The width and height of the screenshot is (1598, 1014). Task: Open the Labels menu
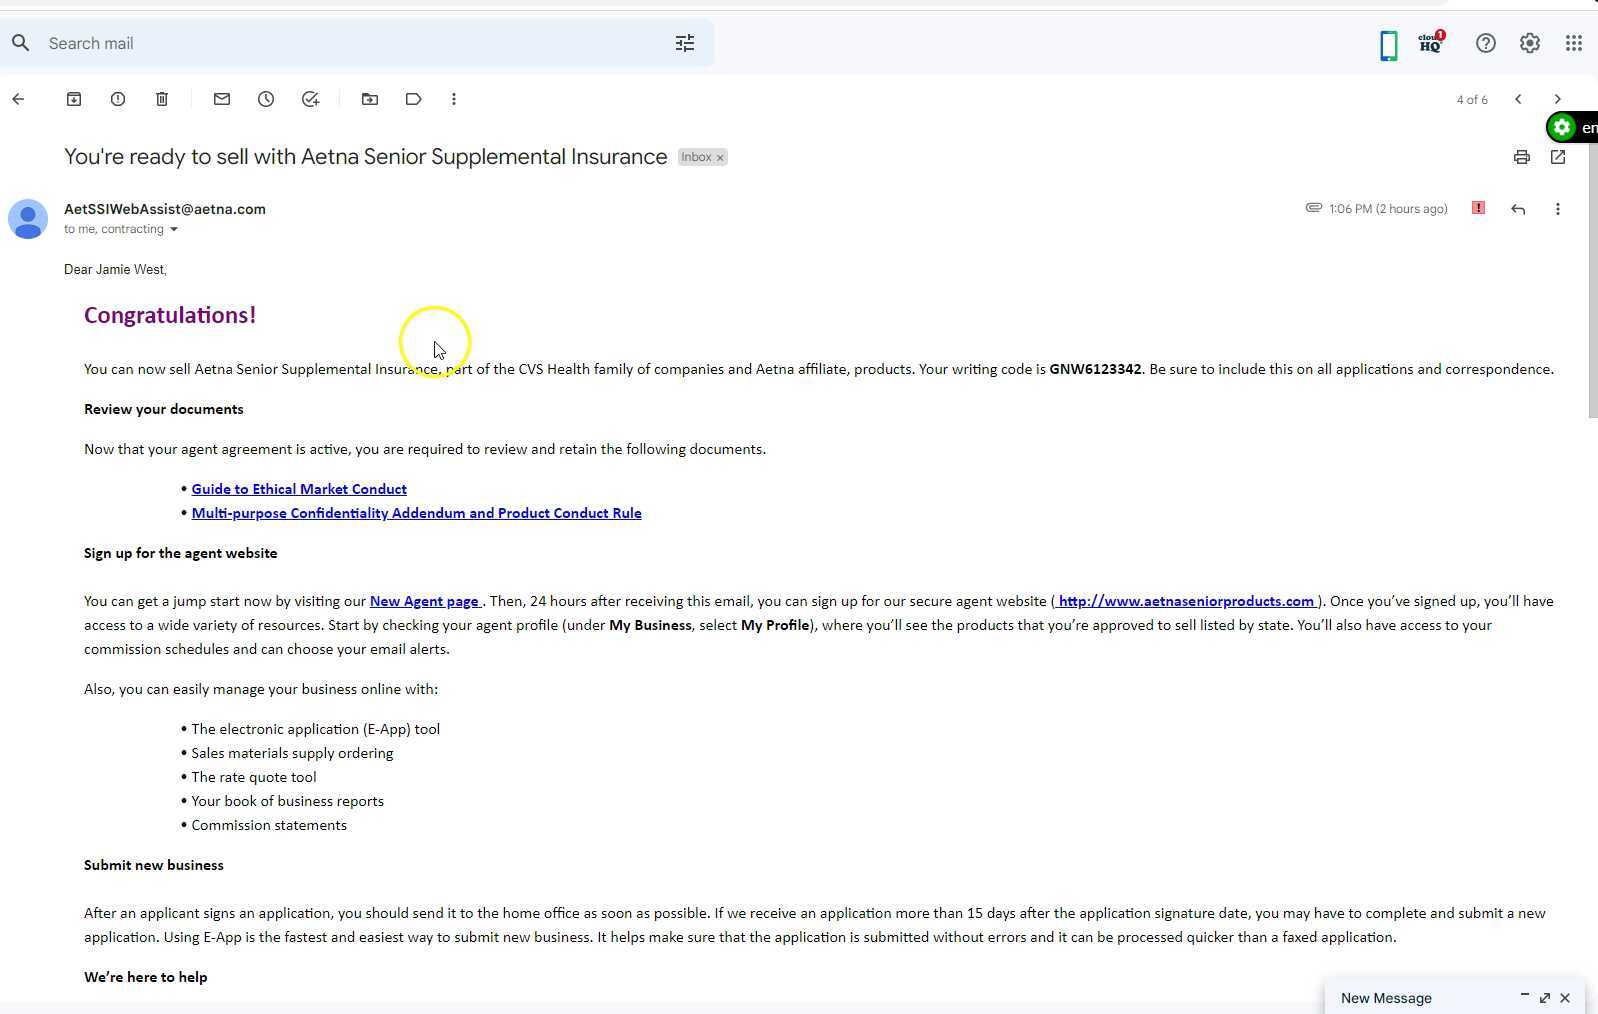[414, 99]
